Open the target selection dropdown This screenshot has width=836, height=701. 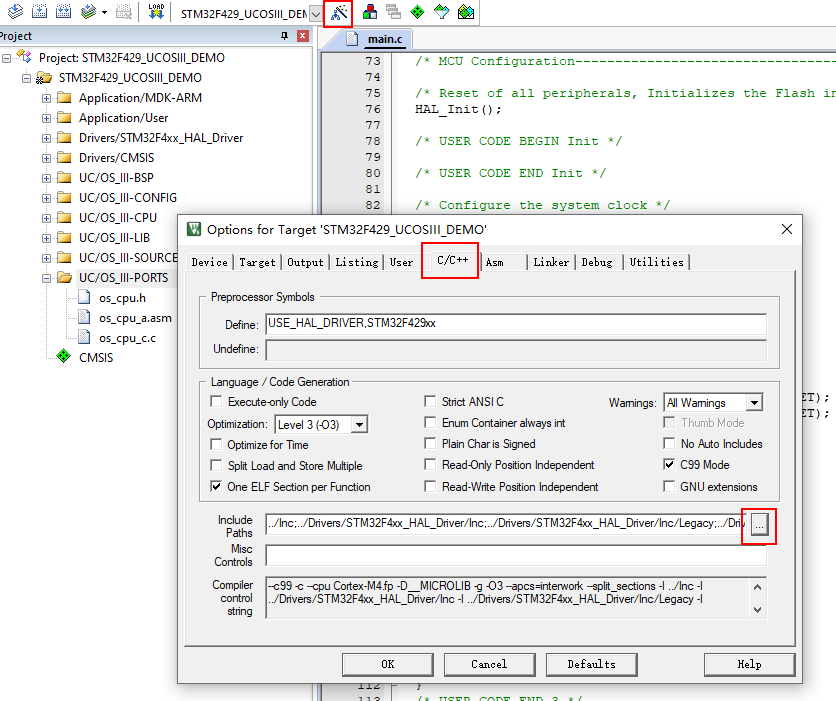pos(316,14)
